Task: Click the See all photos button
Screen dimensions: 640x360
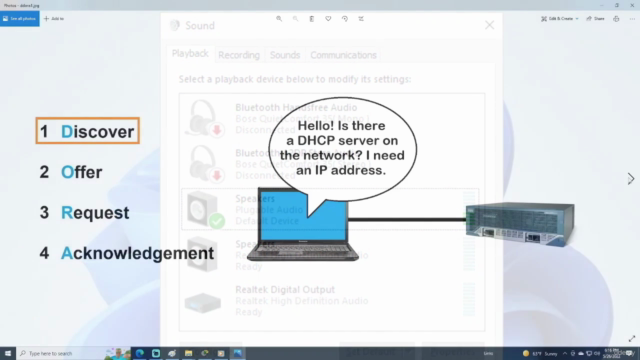Action: [20, 19]
